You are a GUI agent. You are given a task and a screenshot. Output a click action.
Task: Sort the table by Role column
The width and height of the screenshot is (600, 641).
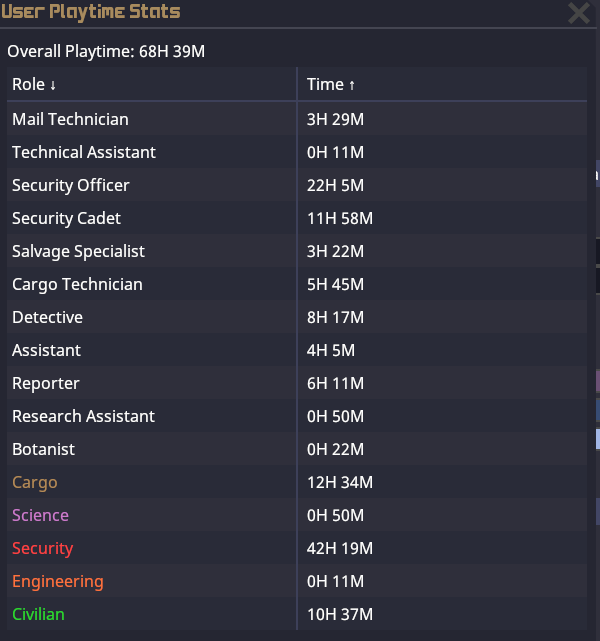[34, 85]
